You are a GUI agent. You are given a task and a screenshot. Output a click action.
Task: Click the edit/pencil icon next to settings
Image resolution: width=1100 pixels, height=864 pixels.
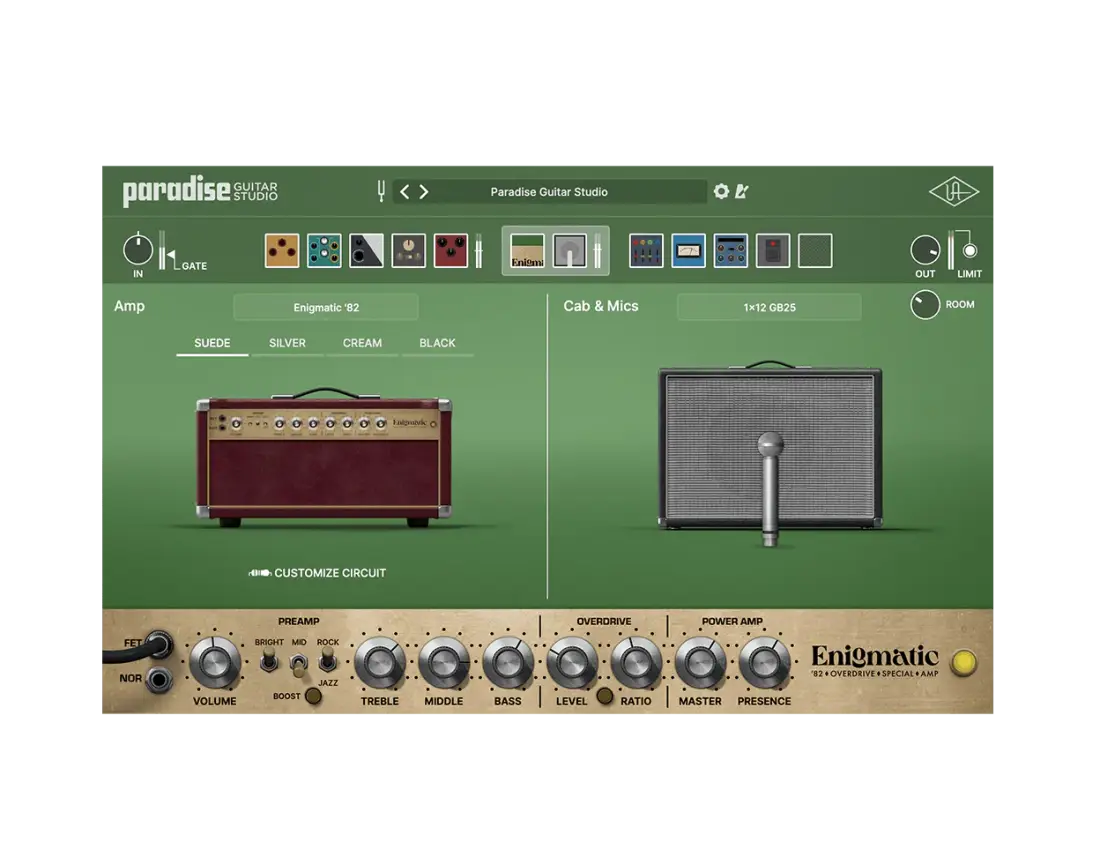point(742,191)
